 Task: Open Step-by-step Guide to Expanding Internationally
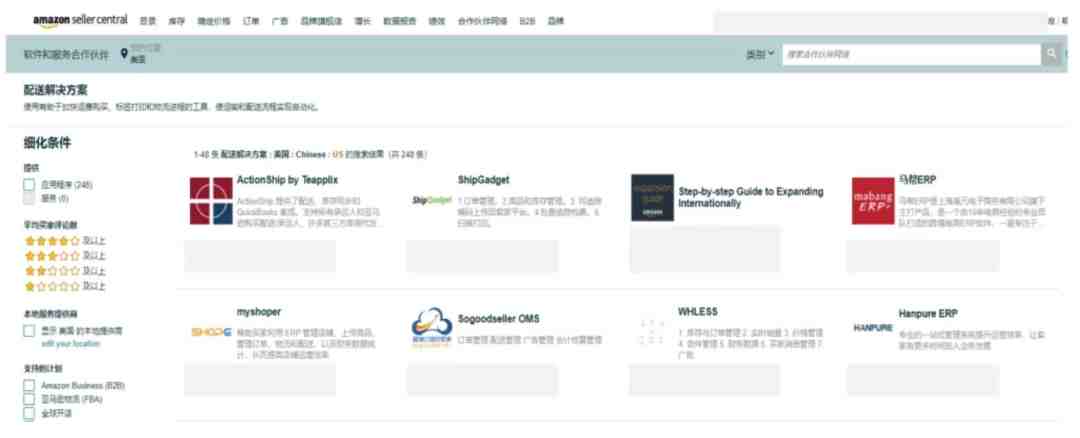pos(751,198)
